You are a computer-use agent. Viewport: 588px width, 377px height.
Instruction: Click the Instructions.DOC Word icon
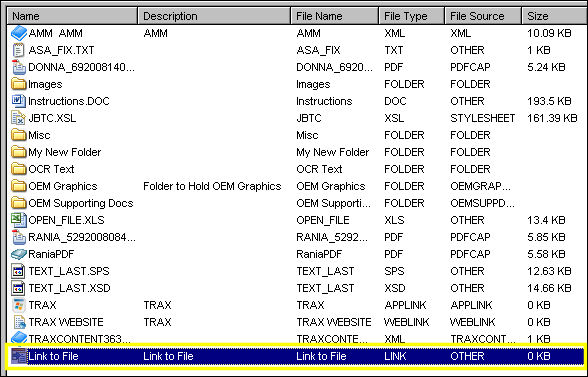pyautogui.click(x=19, y=101)
